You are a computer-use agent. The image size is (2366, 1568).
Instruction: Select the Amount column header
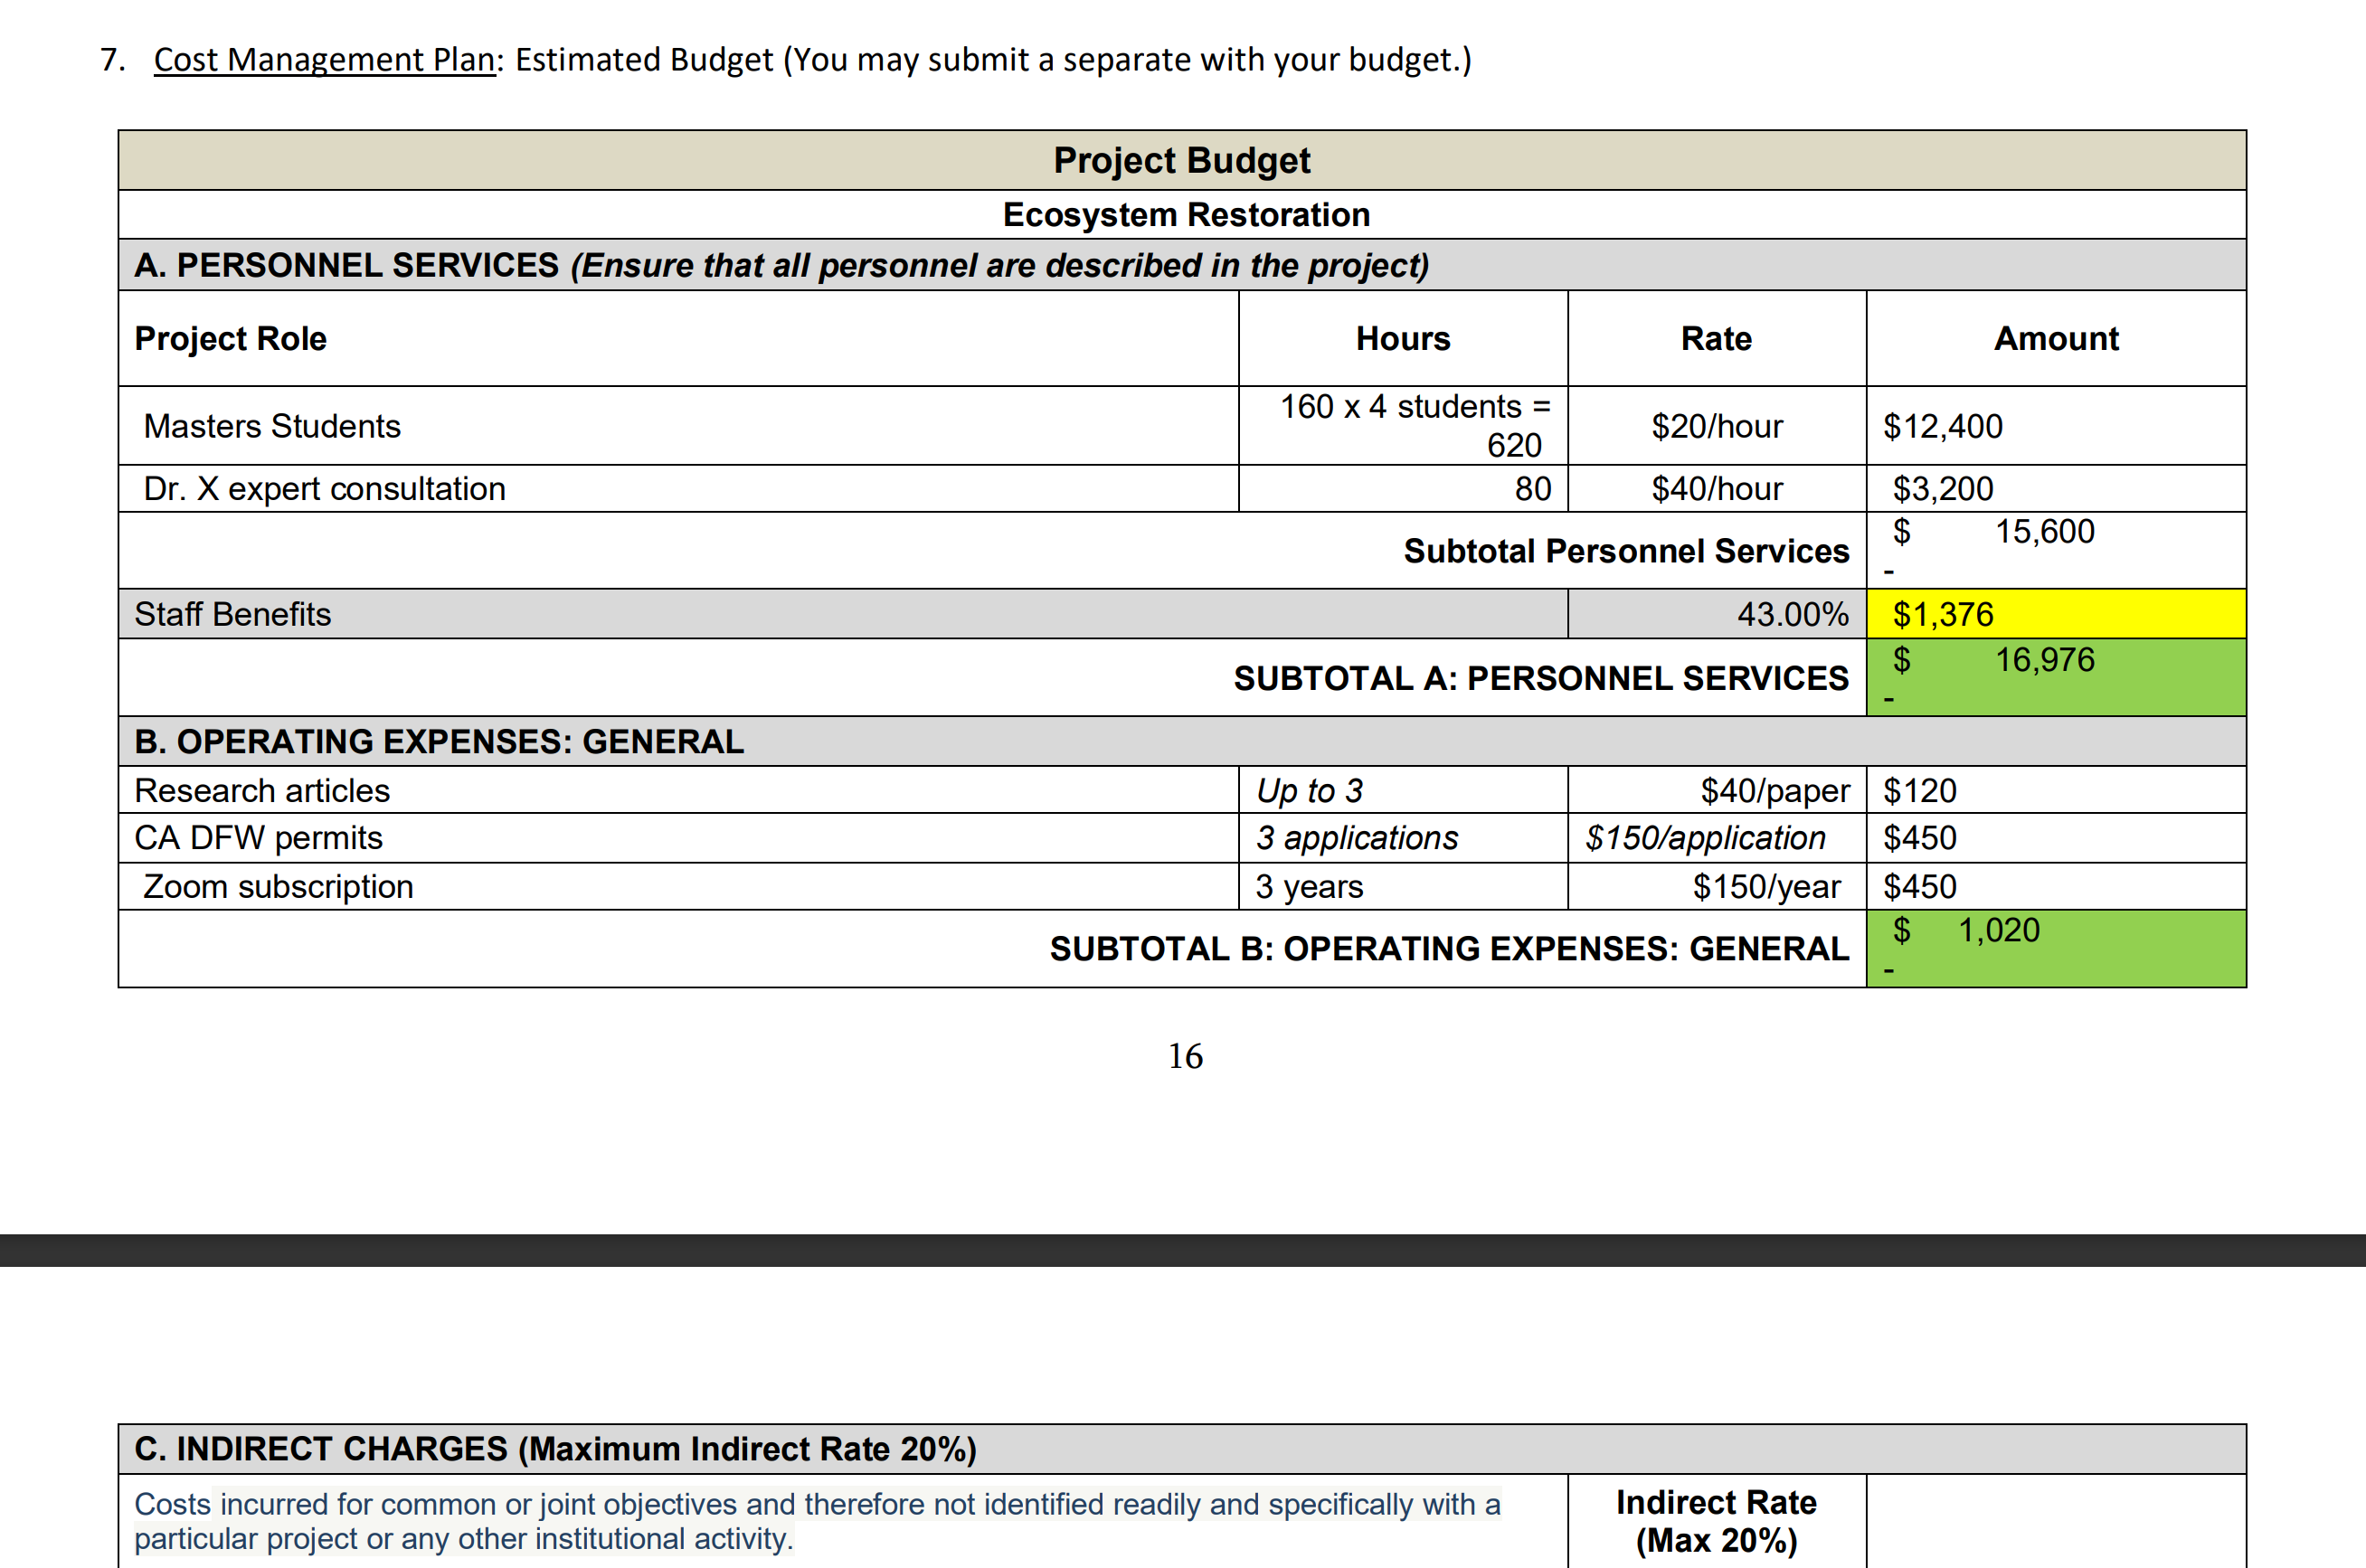click(x=2055, y=339)
